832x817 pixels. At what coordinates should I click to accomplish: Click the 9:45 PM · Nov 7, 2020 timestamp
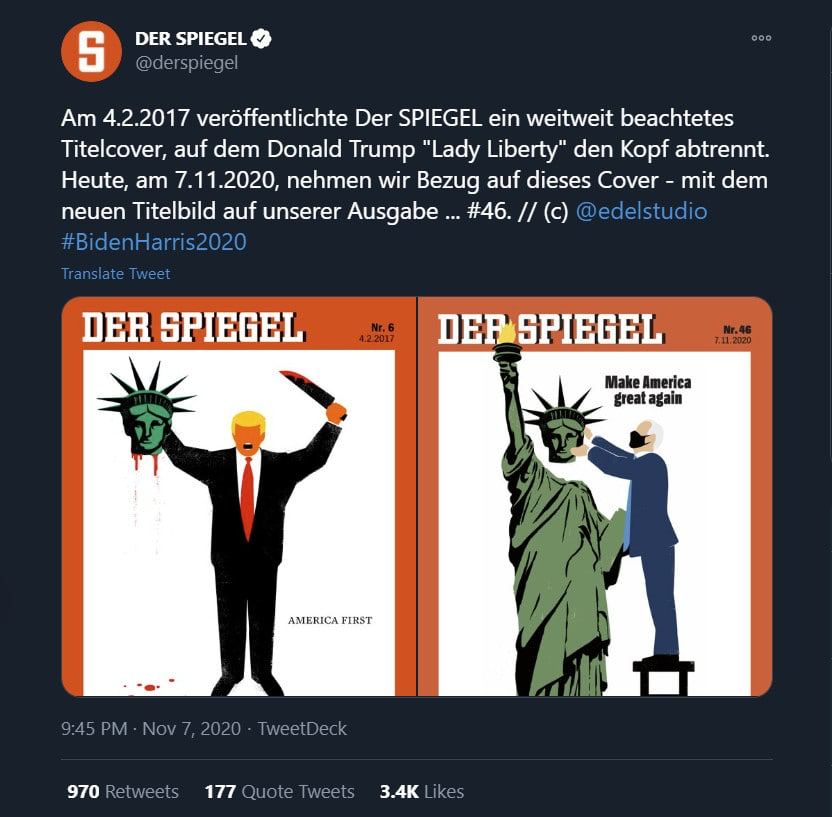[x=151, y=728]
